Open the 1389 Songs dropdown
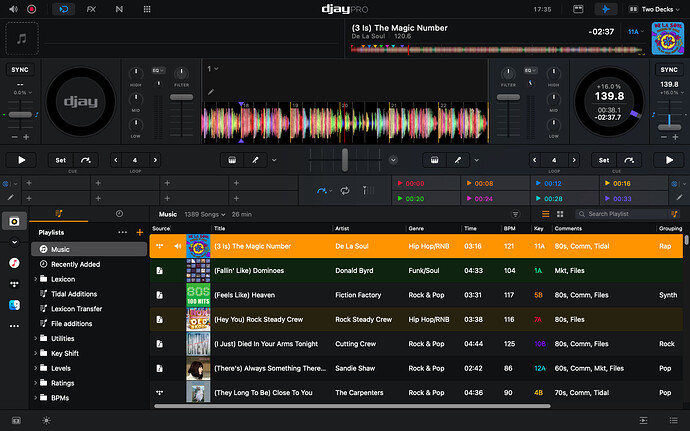This screenshot has height=431, width=690. [x=205, y=214]
